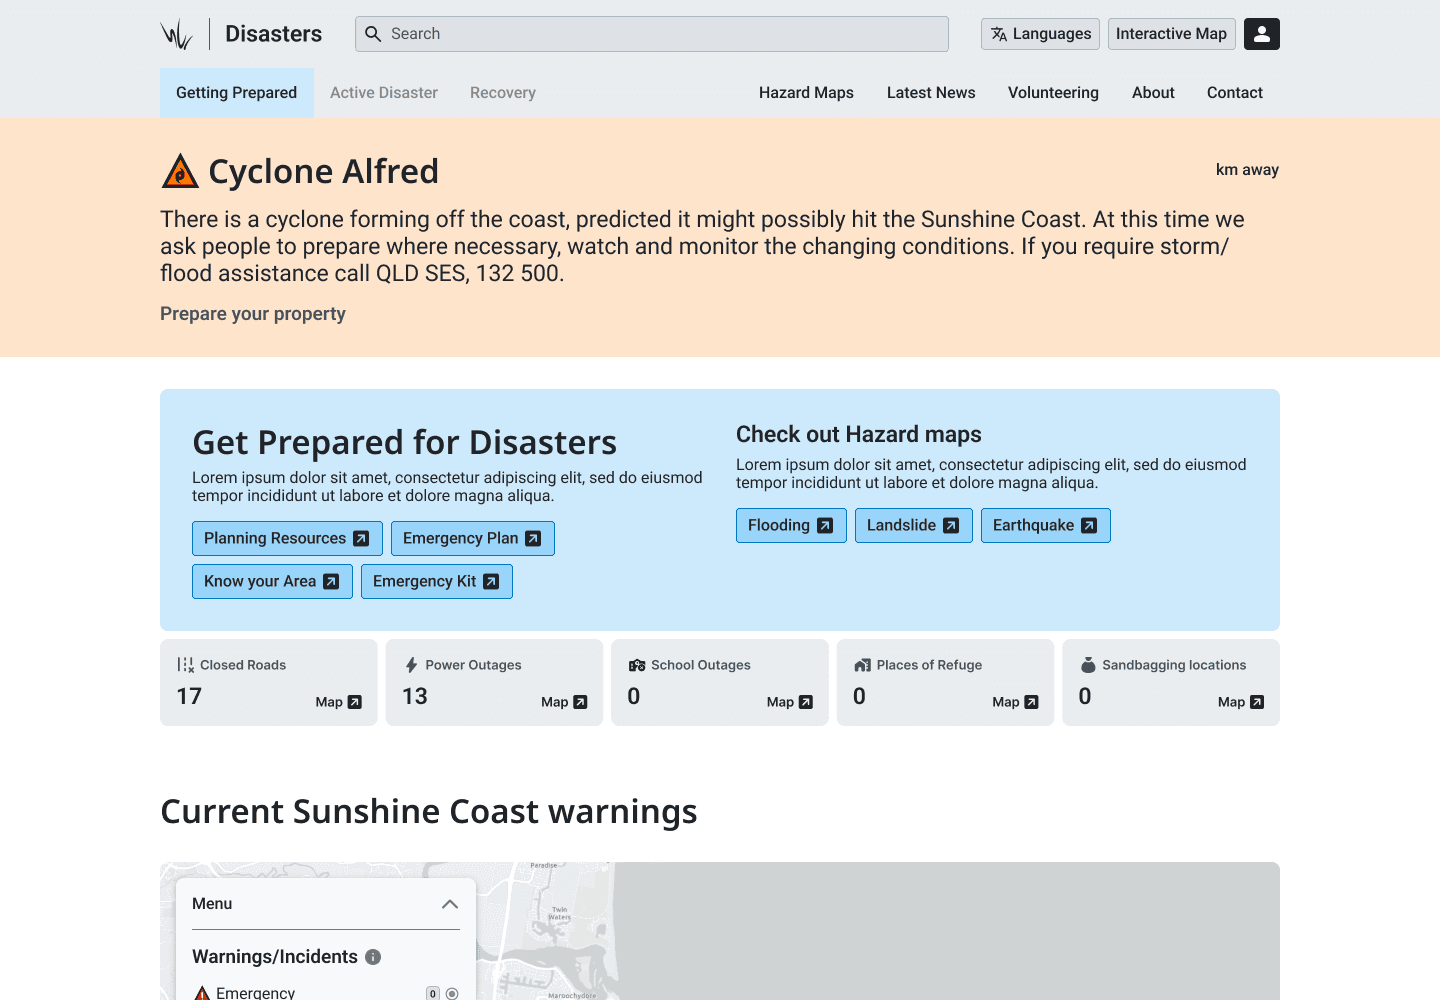Click the Places of Refuge icon

click(862, 665)
